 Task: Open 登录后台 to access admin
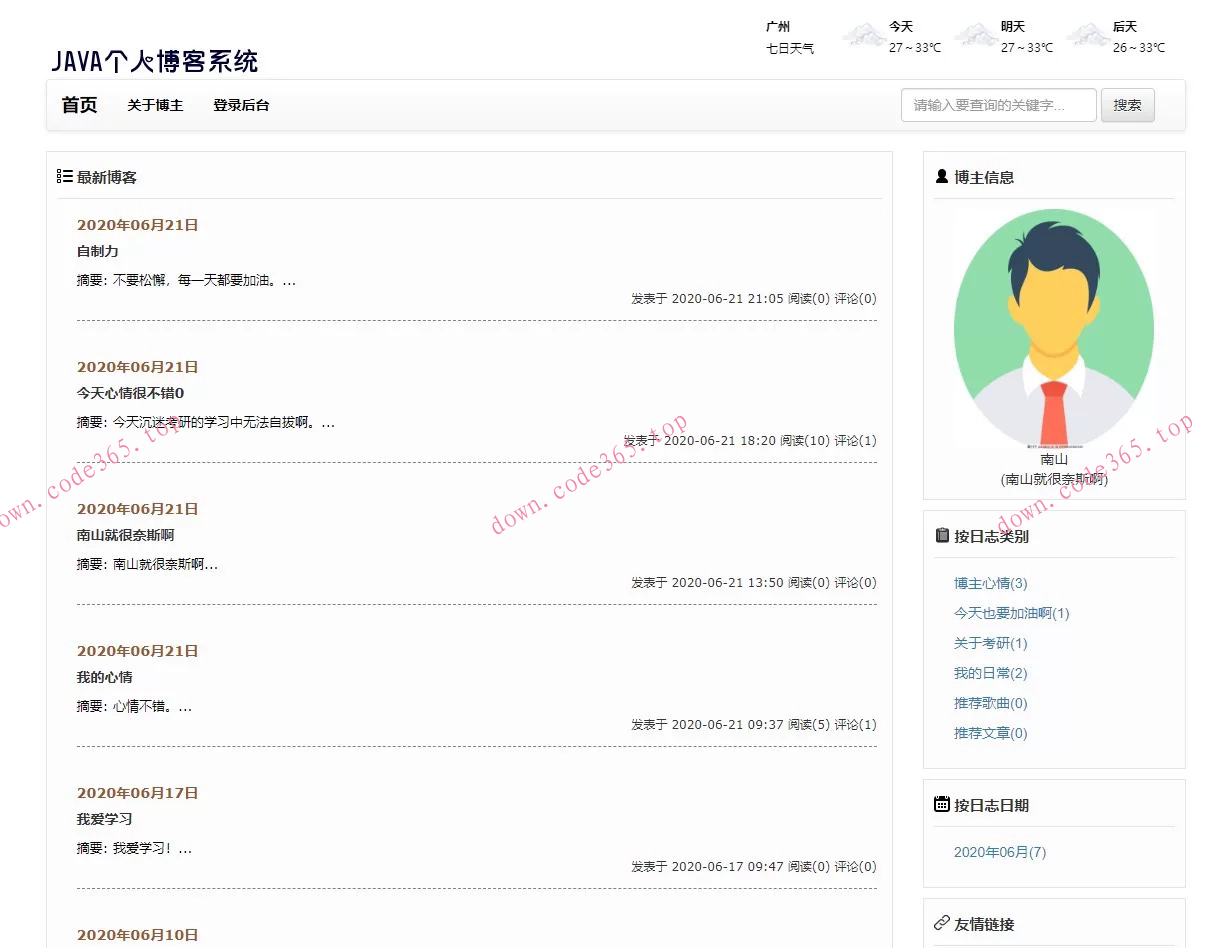[243, 105]
